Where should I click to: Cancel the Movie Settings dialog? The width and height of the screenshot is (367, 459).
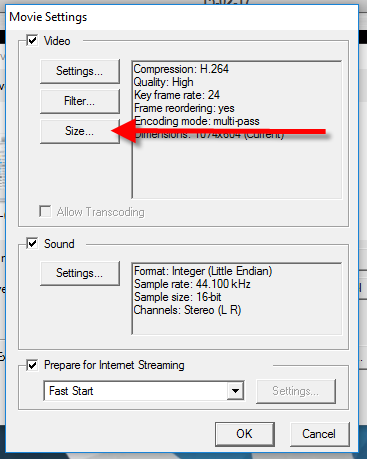tap(319, 434)
